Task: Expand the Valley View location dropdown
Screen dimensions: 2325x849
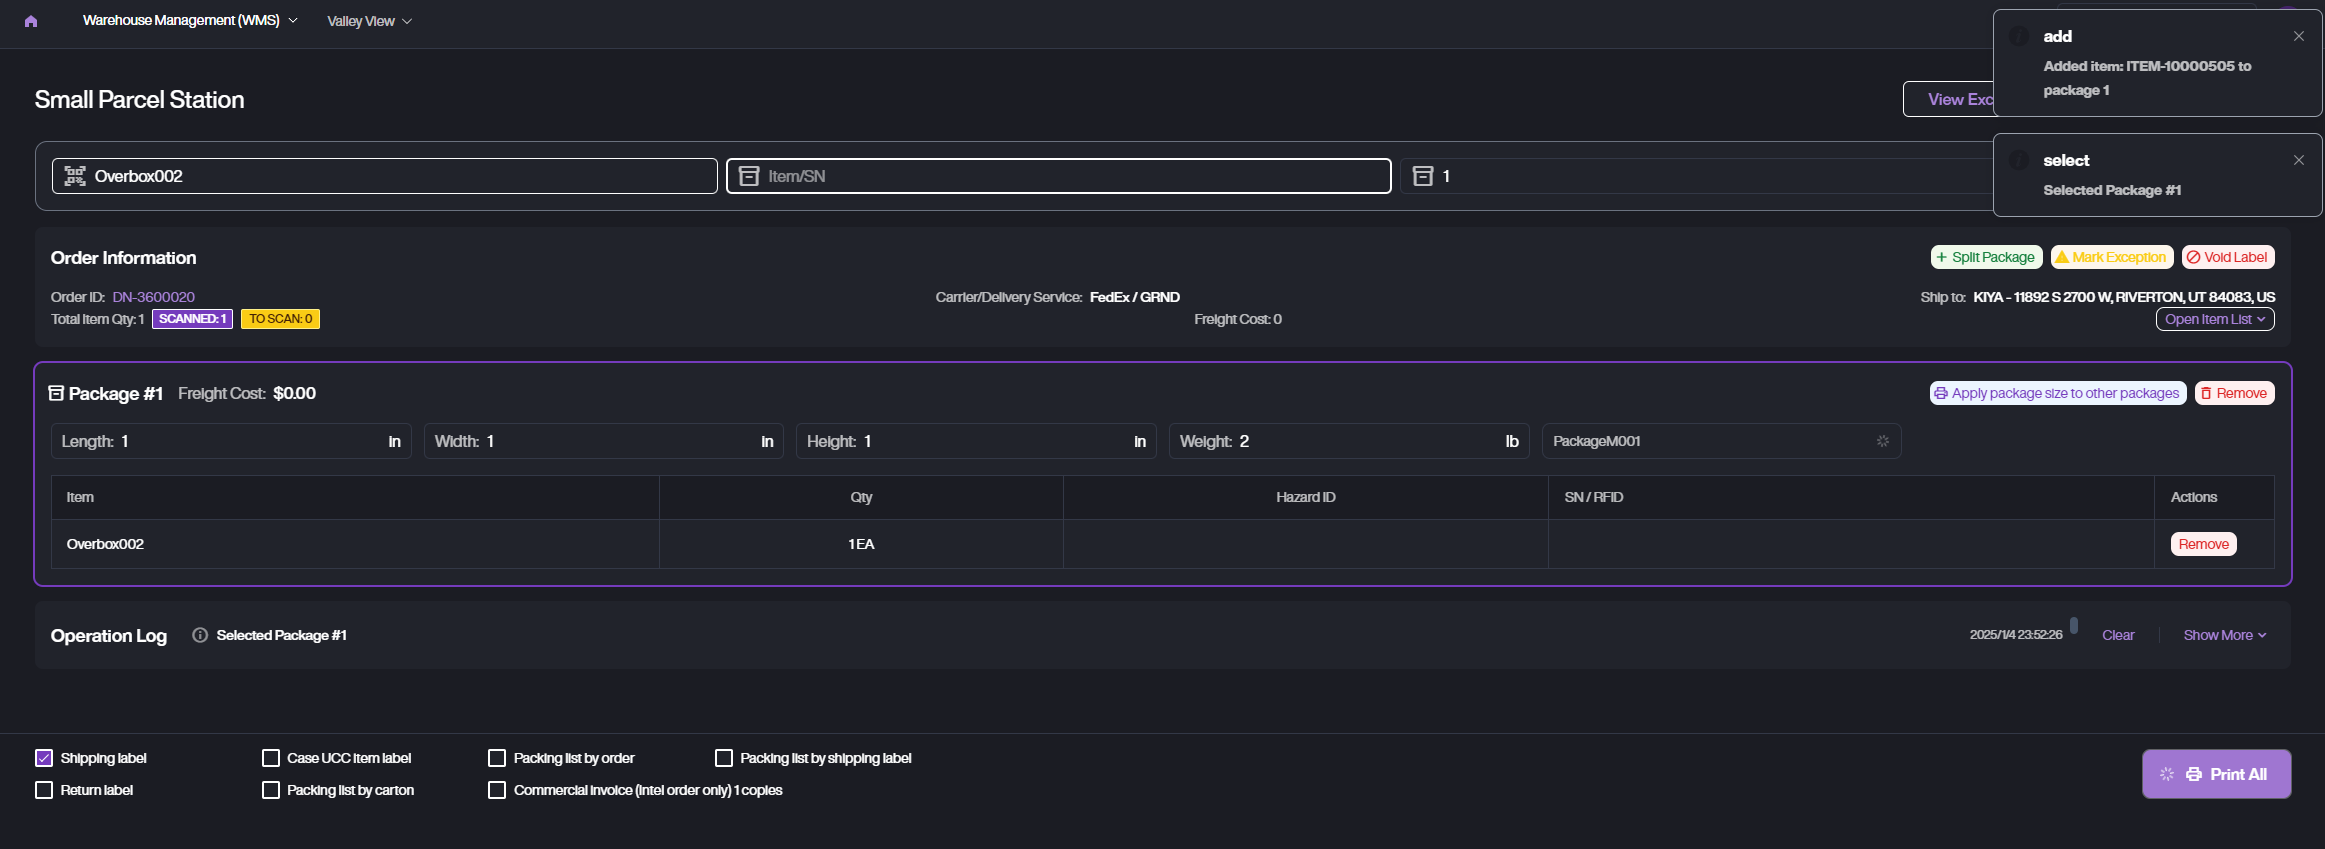Action: coord(369,21)
